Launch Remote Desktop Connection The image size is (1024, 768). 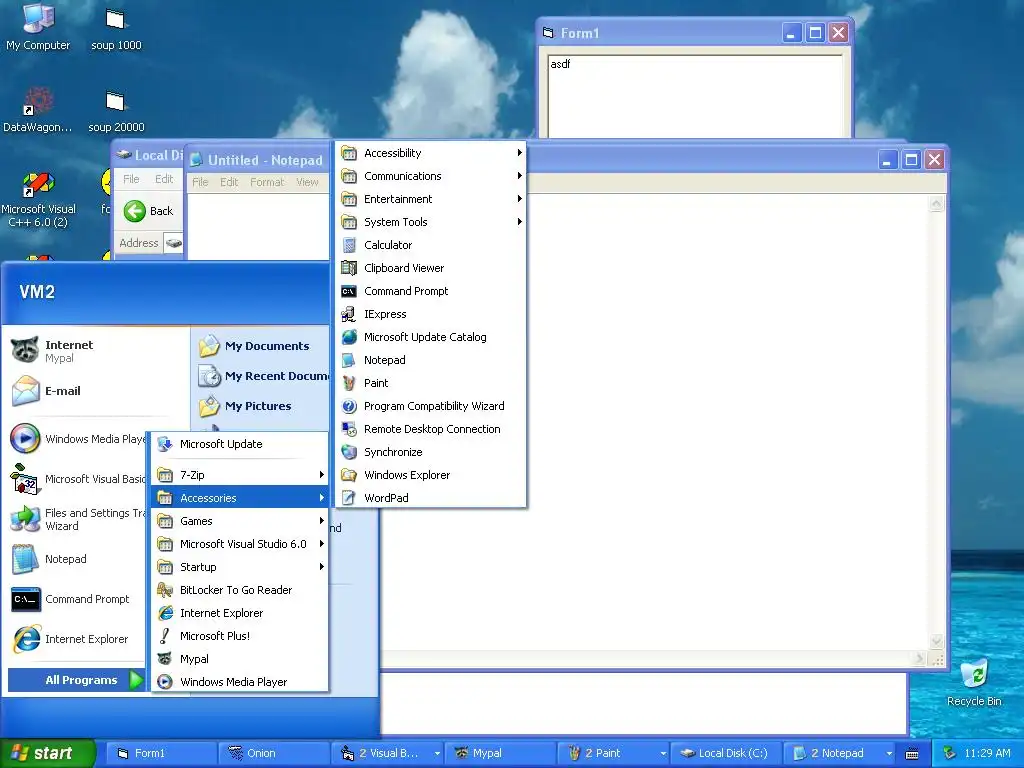tap(431, 429)
